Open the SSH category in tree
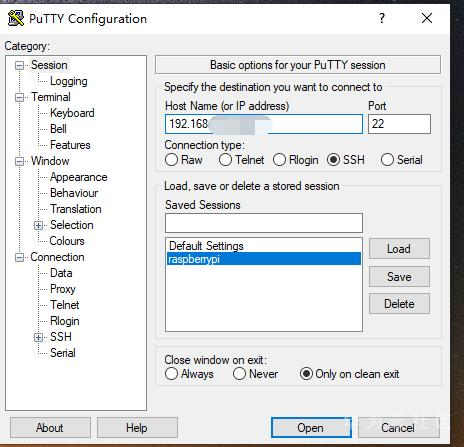 point(61,337)
